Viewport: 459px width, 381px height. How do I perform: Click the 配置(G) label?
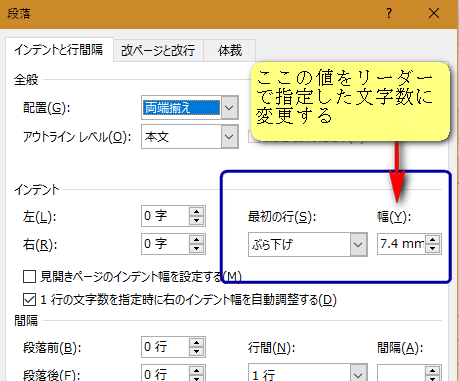coord(47,108)
